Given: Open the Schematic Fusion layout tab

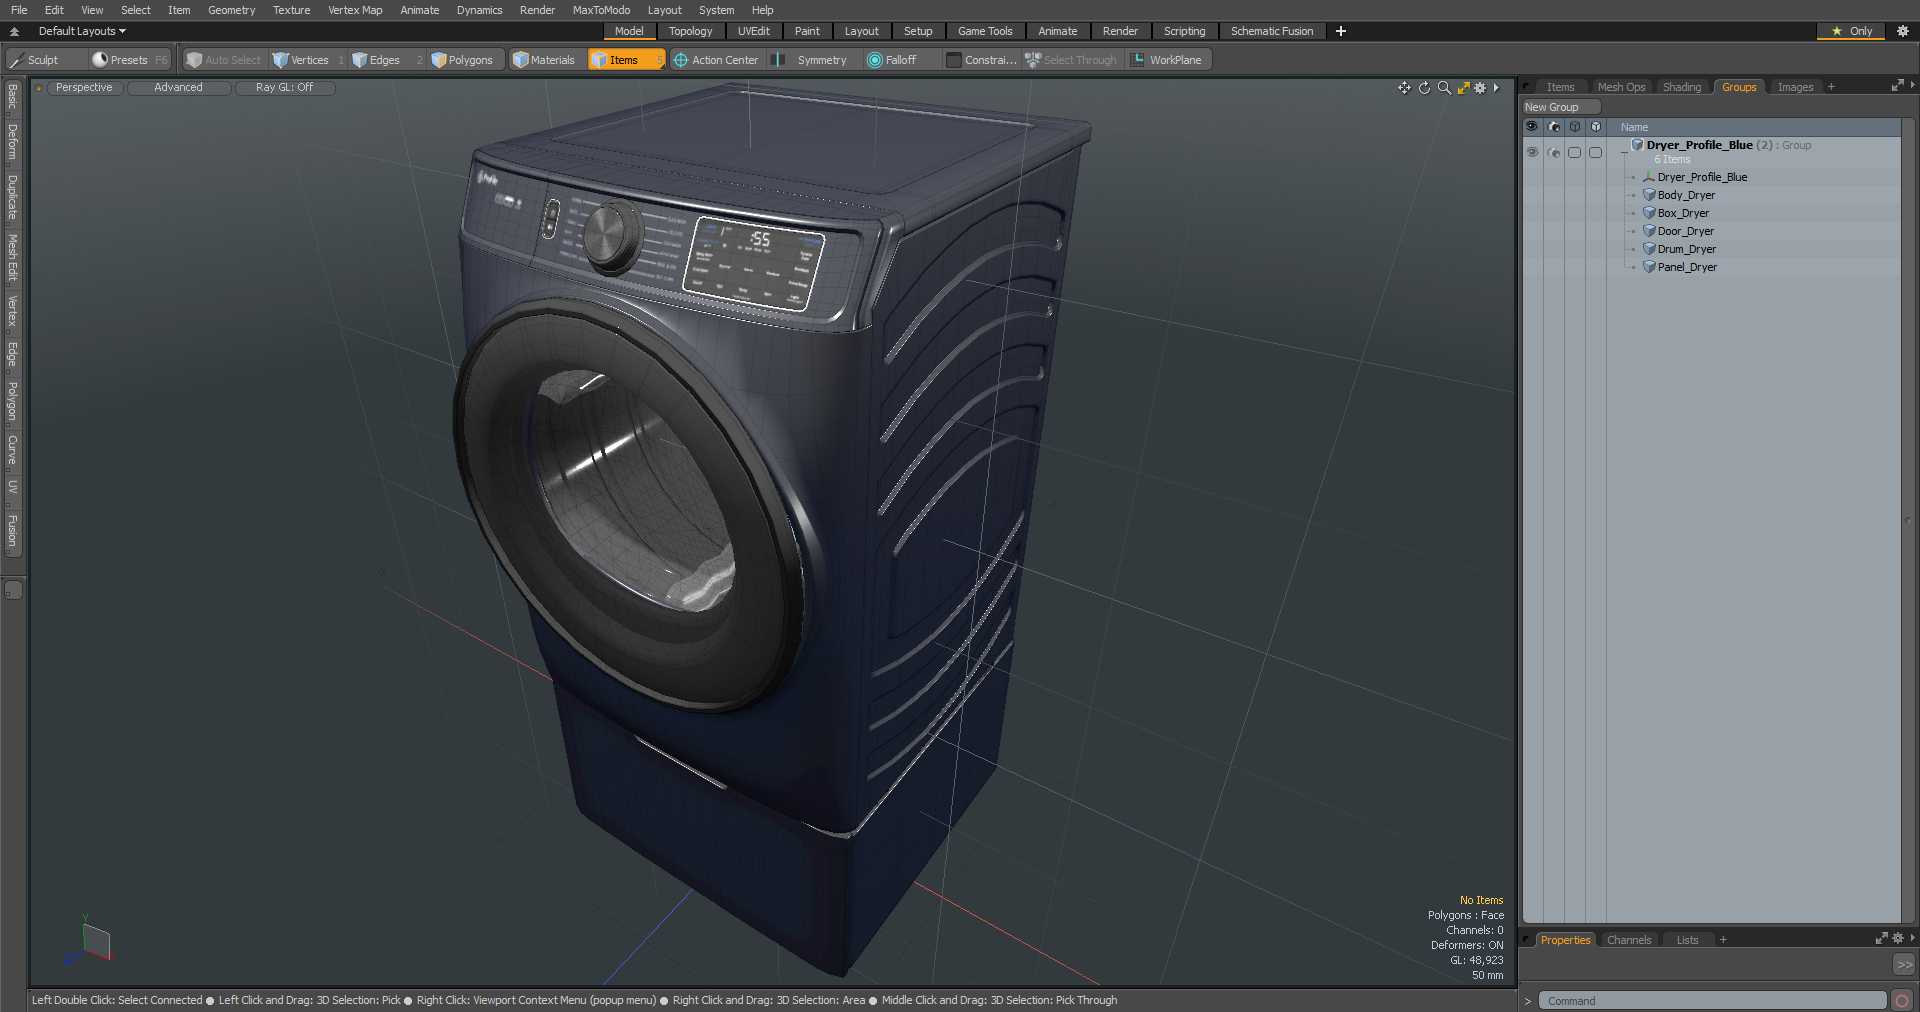Looking at the screenshot, I should tap(1272, 31).
